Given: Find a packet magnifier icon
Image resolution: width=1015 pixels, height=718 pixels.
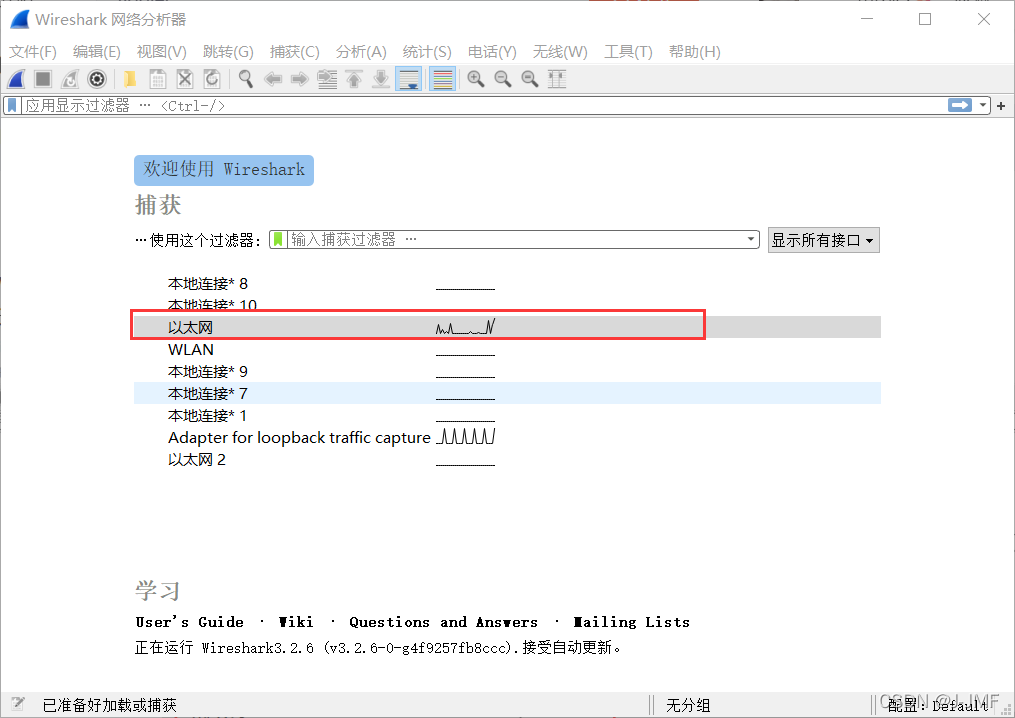Looking at the screenshot, I should click(245, 79).
